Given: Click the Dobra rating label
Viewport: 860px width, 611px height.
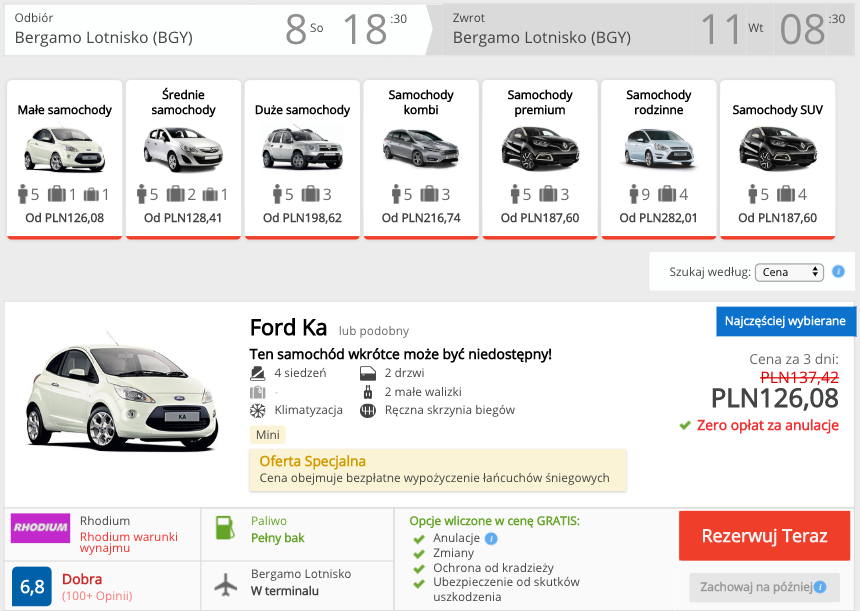Looking at the screenshot, I should (82, 579).
